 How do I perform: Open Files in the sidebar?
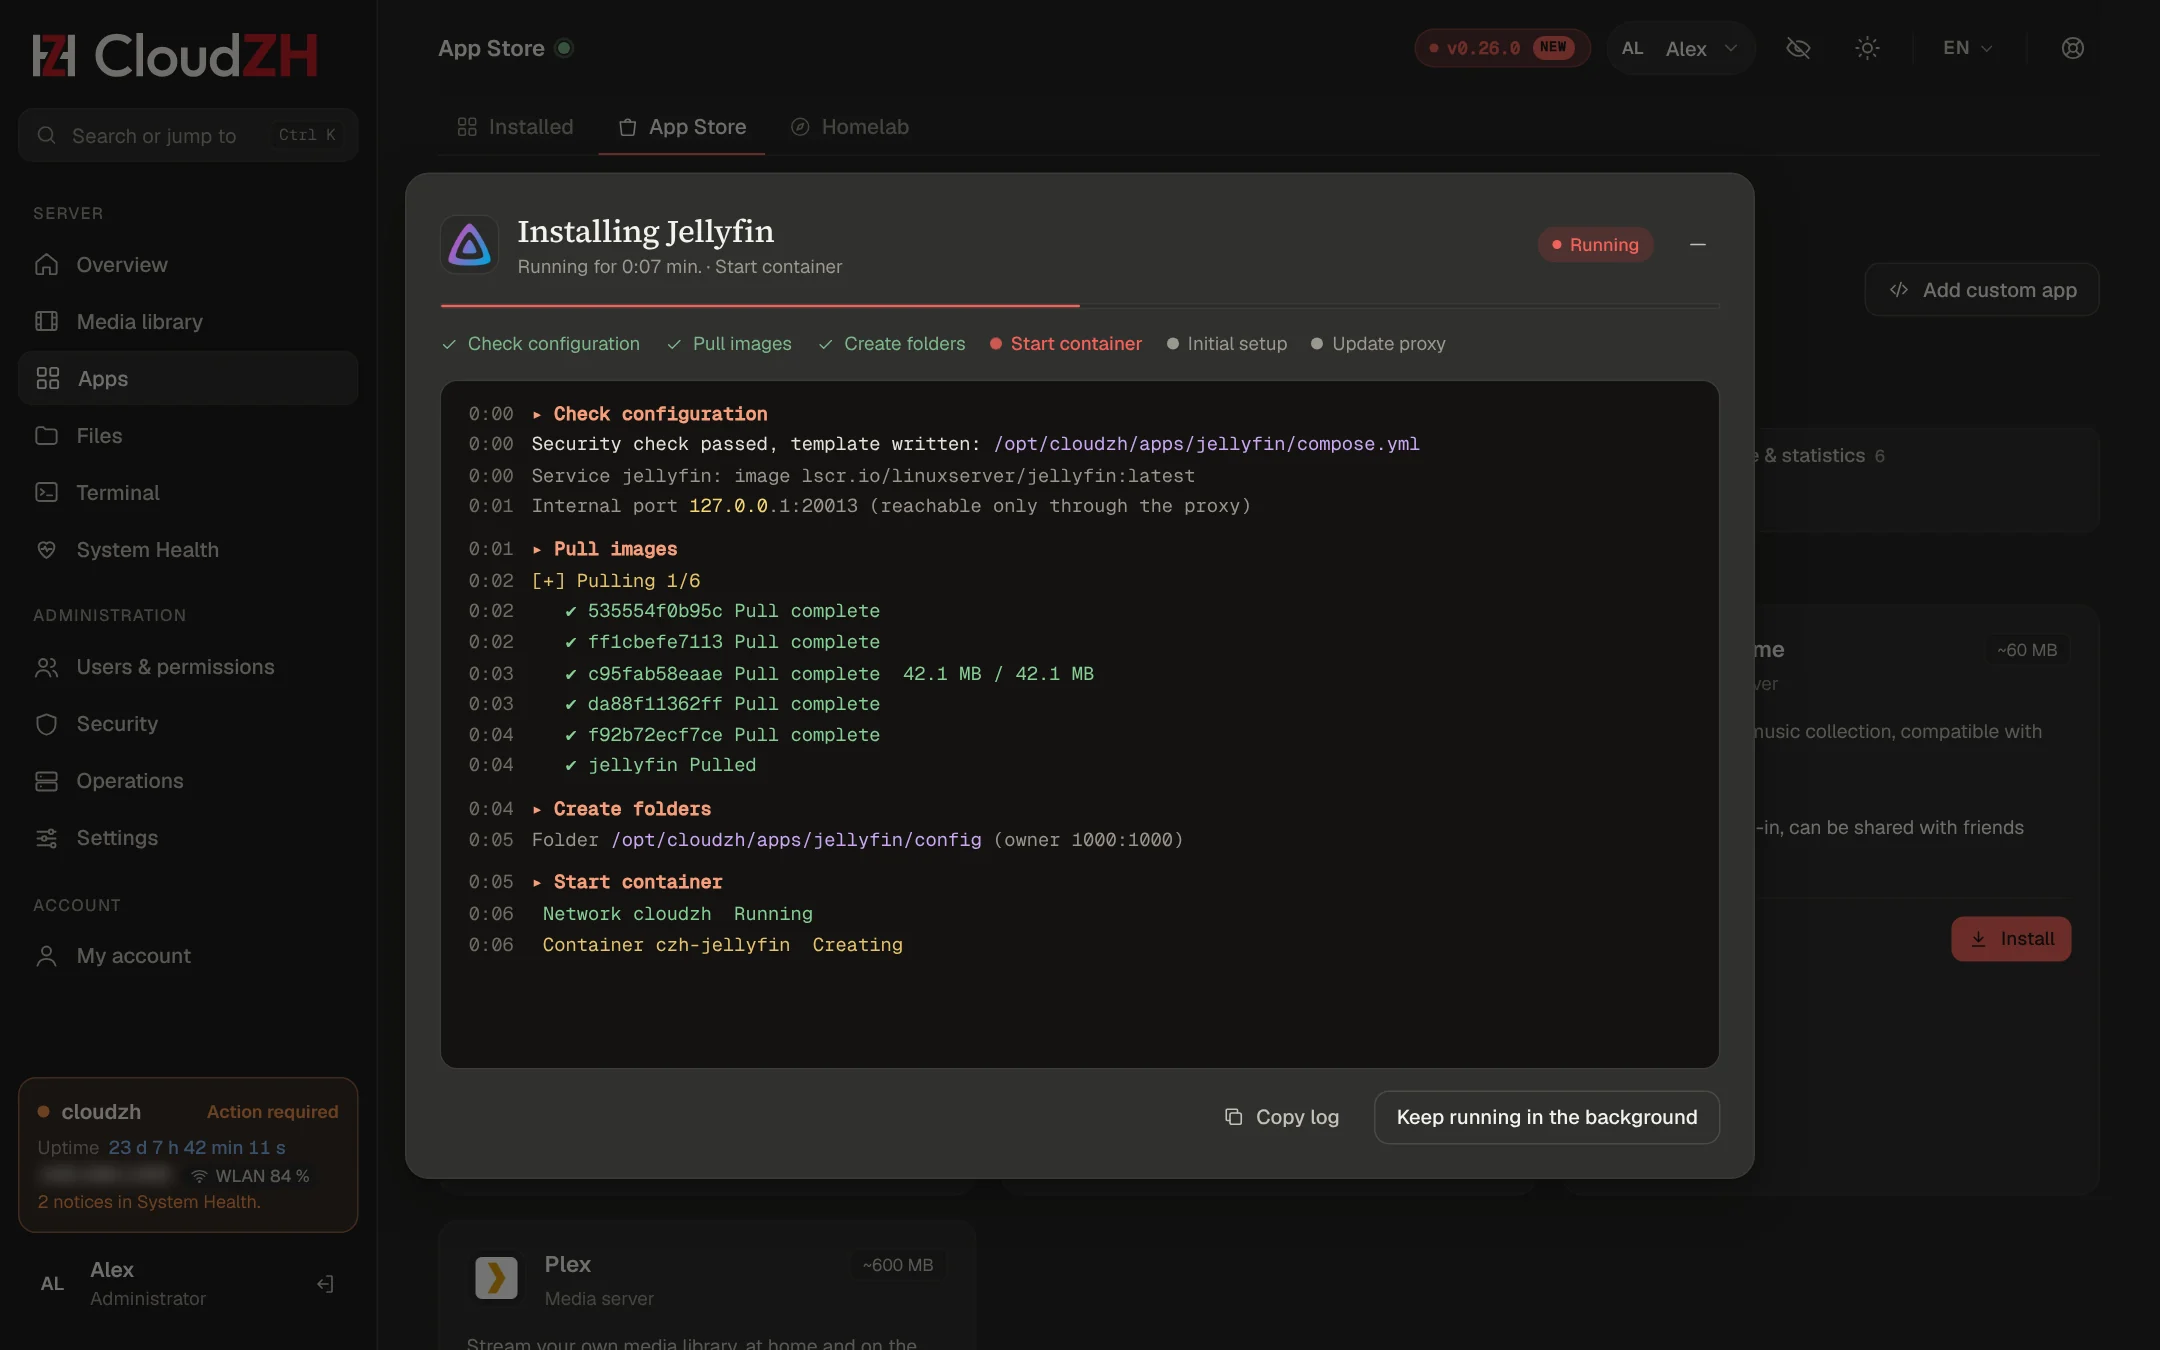(188, 436)
